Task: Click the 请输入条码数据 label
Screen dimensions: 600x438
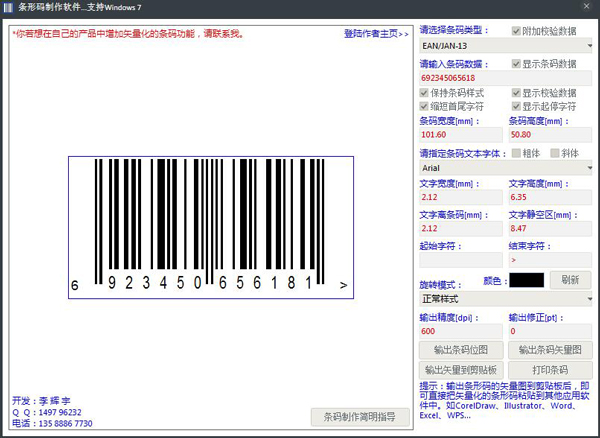Action: [454, 64]
